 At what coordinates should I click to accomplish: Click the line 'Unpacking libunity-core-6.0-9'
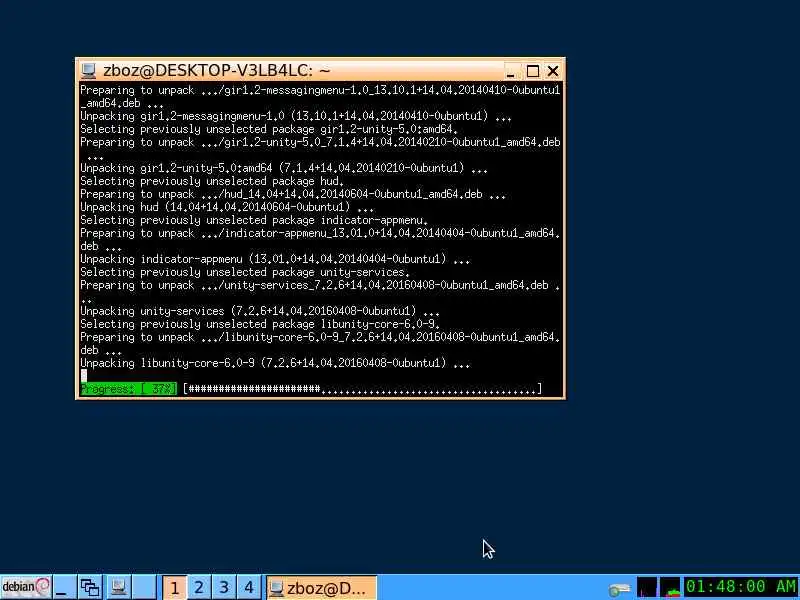pyautogui.click(x=275, y=363)
